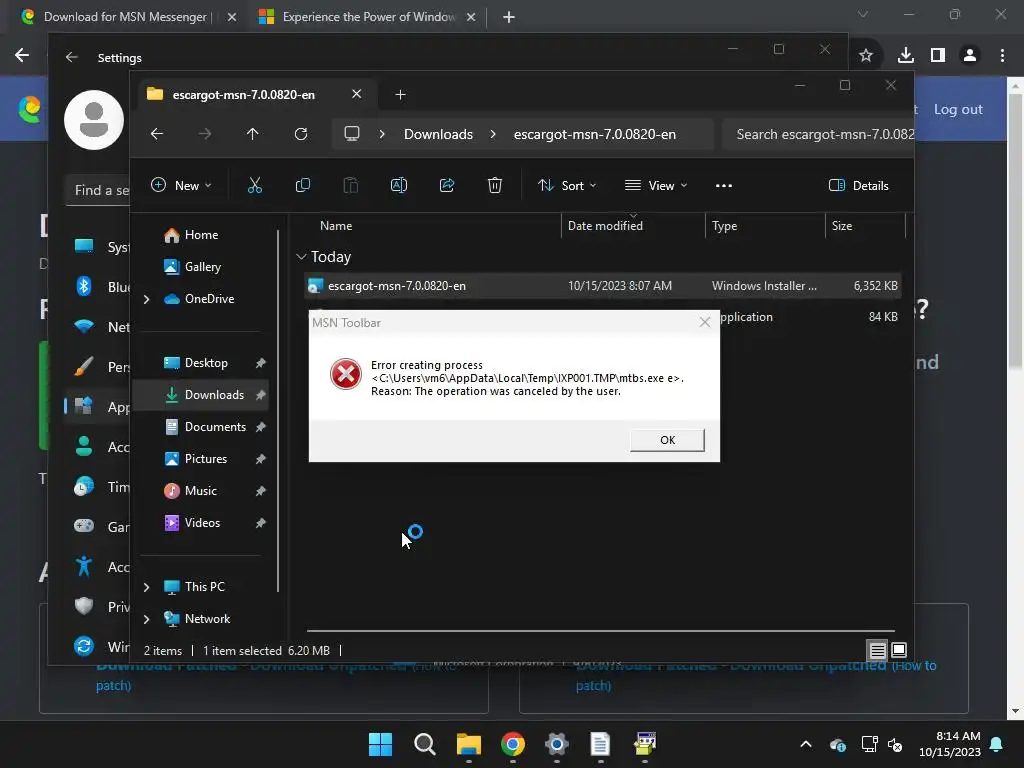Select the escargot-msn-7.0.0820-en installer file
The width and height of the screenshot is (1024, 768).
click(x=603, y=285)
